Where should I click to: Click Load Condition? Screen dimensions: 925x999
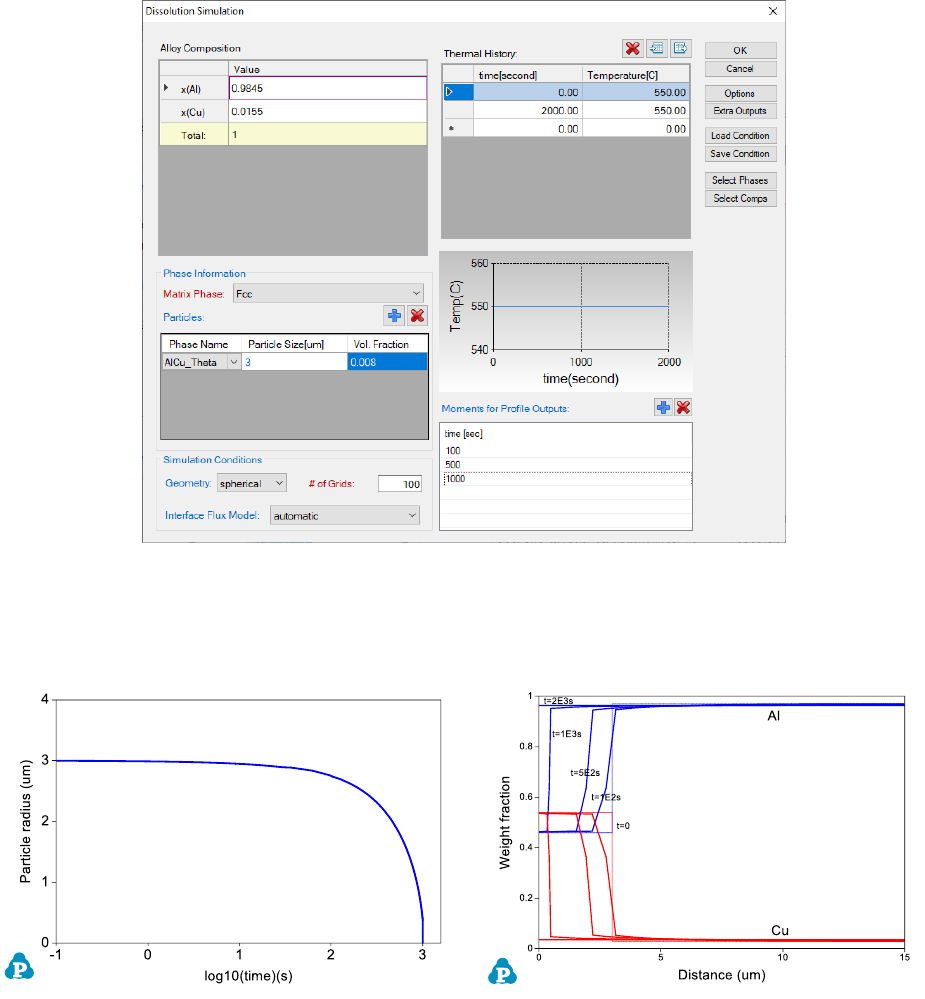(740, 136)
